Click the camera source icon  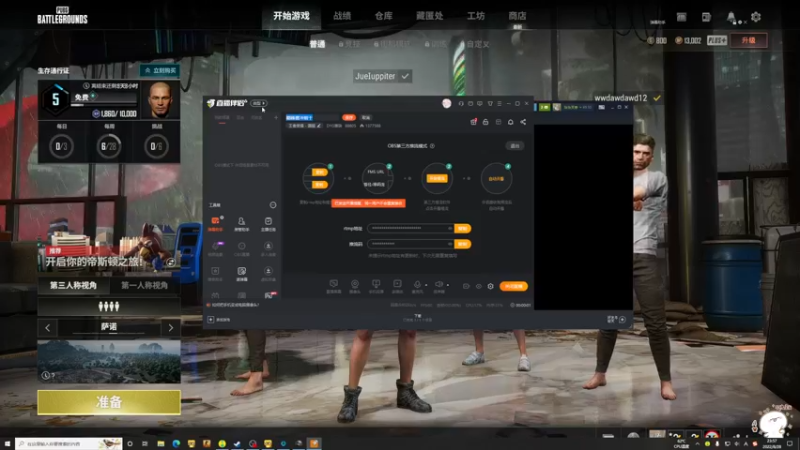pyautogui.click(x=355, y=285)
